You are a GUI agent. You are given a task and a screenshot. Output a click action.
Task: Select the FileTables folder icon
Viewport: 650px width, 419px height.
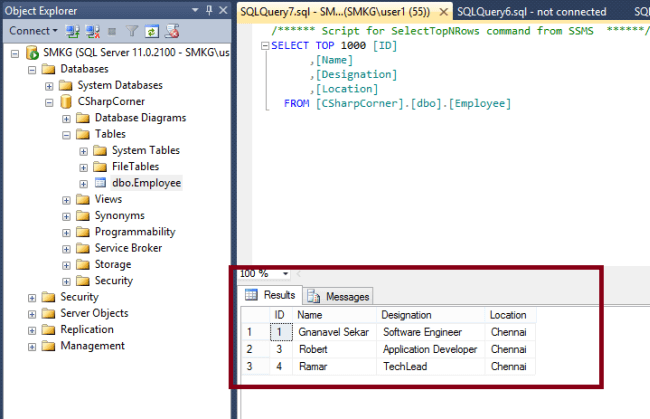coord(100,167)
